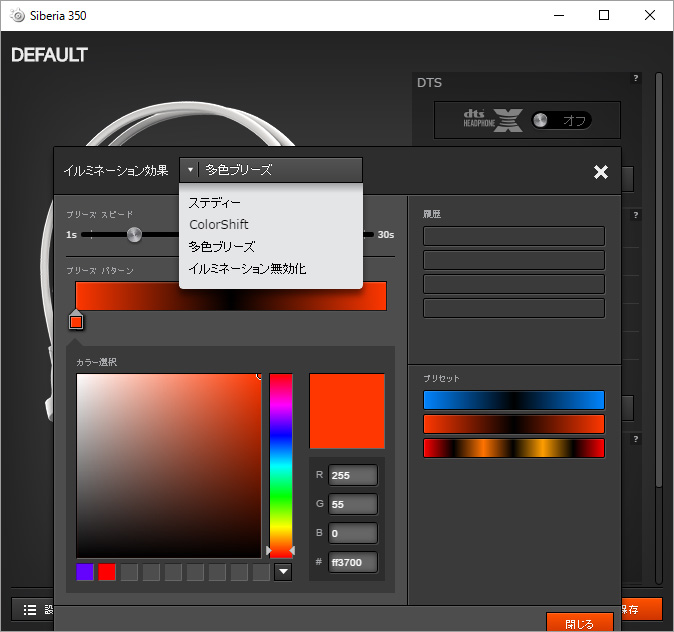Click the breathe pattern gradient bar
The width and height of the screenshot is (674, 632).
tap(231, 296)
